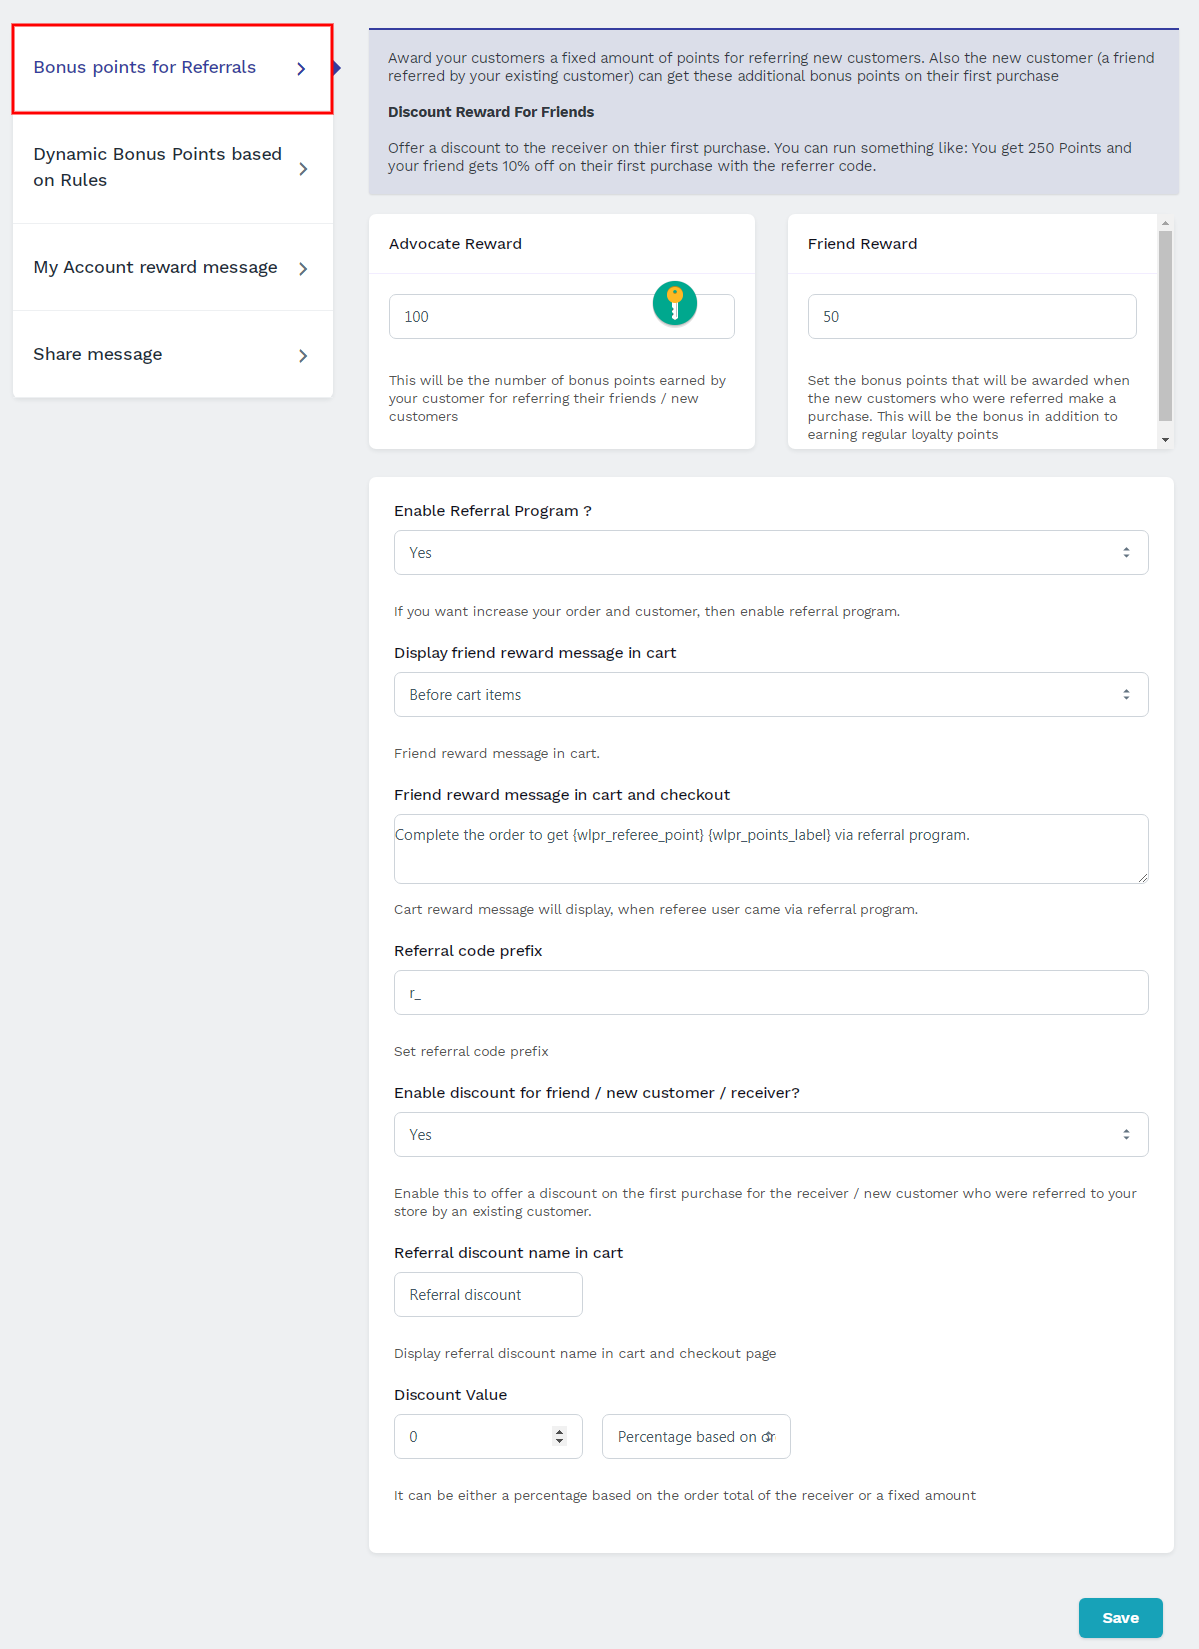Click chevron next to Dynamic Bonus Points based on Rules
The image size is (1199, 1649).
click(303, 169)
